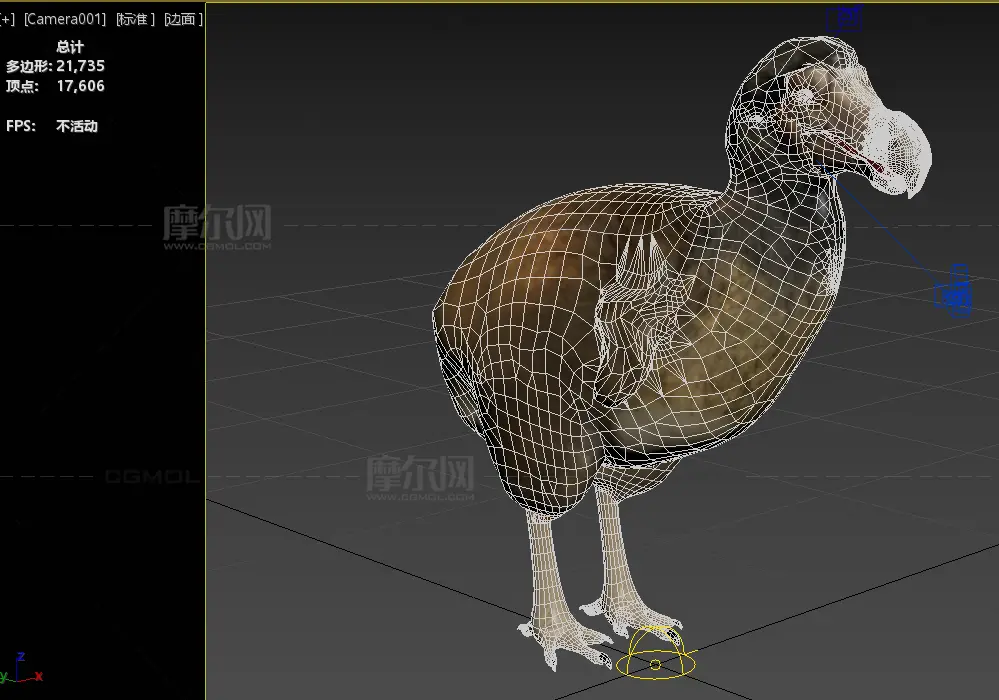Click the FPS 不活动 status text
Image resolution: width=999 pixels, height=700 pixels.
click(x=52, y=126)
